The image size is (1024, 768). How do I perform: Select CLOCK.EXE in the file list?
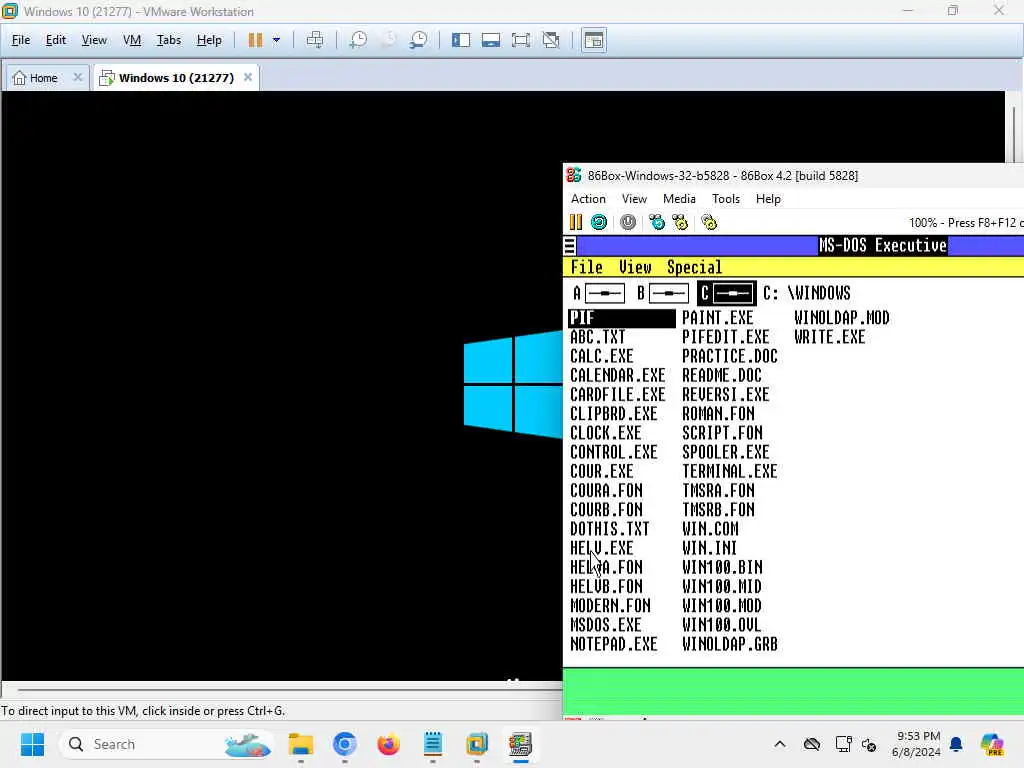605,433
